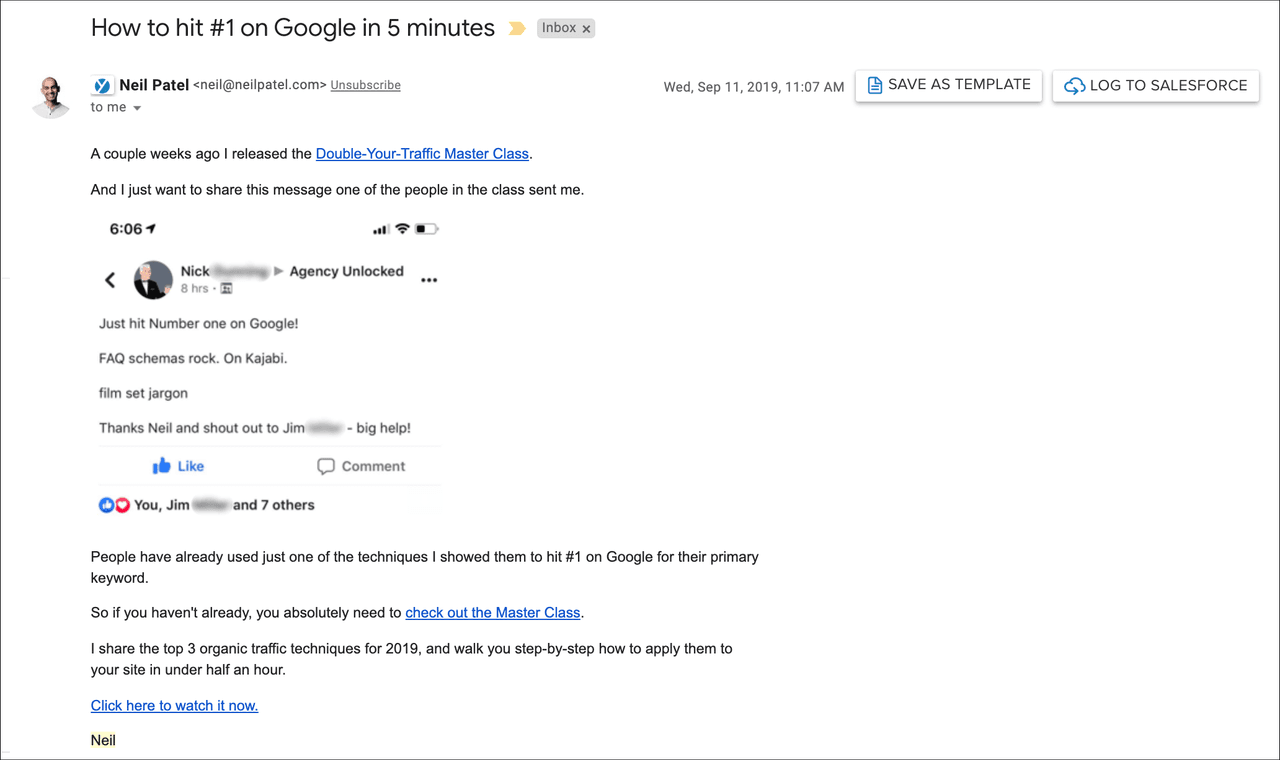Click the email date Wed, Sep 11, 2019
1280x760 pixels.
pos(753,87)
